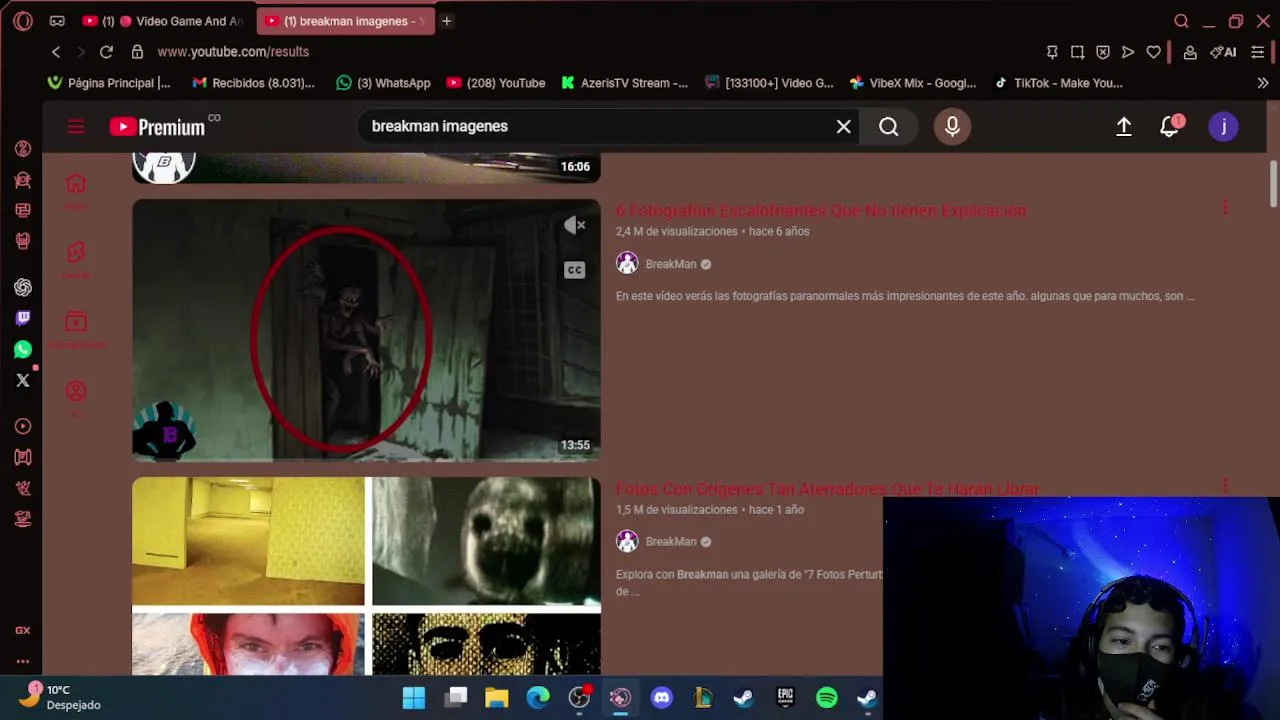Open the WhatsApp bookmark in the bookmarks bar
Screen dimensions: 1280x720
383,83
